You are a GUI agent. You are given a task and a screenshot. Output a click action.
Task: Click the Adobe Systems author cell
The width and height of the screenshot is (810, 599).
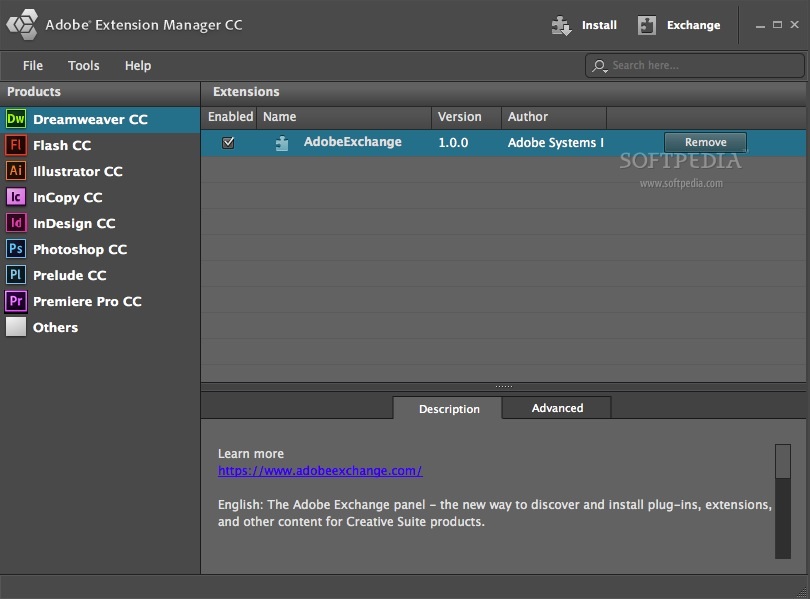point(555,143)
